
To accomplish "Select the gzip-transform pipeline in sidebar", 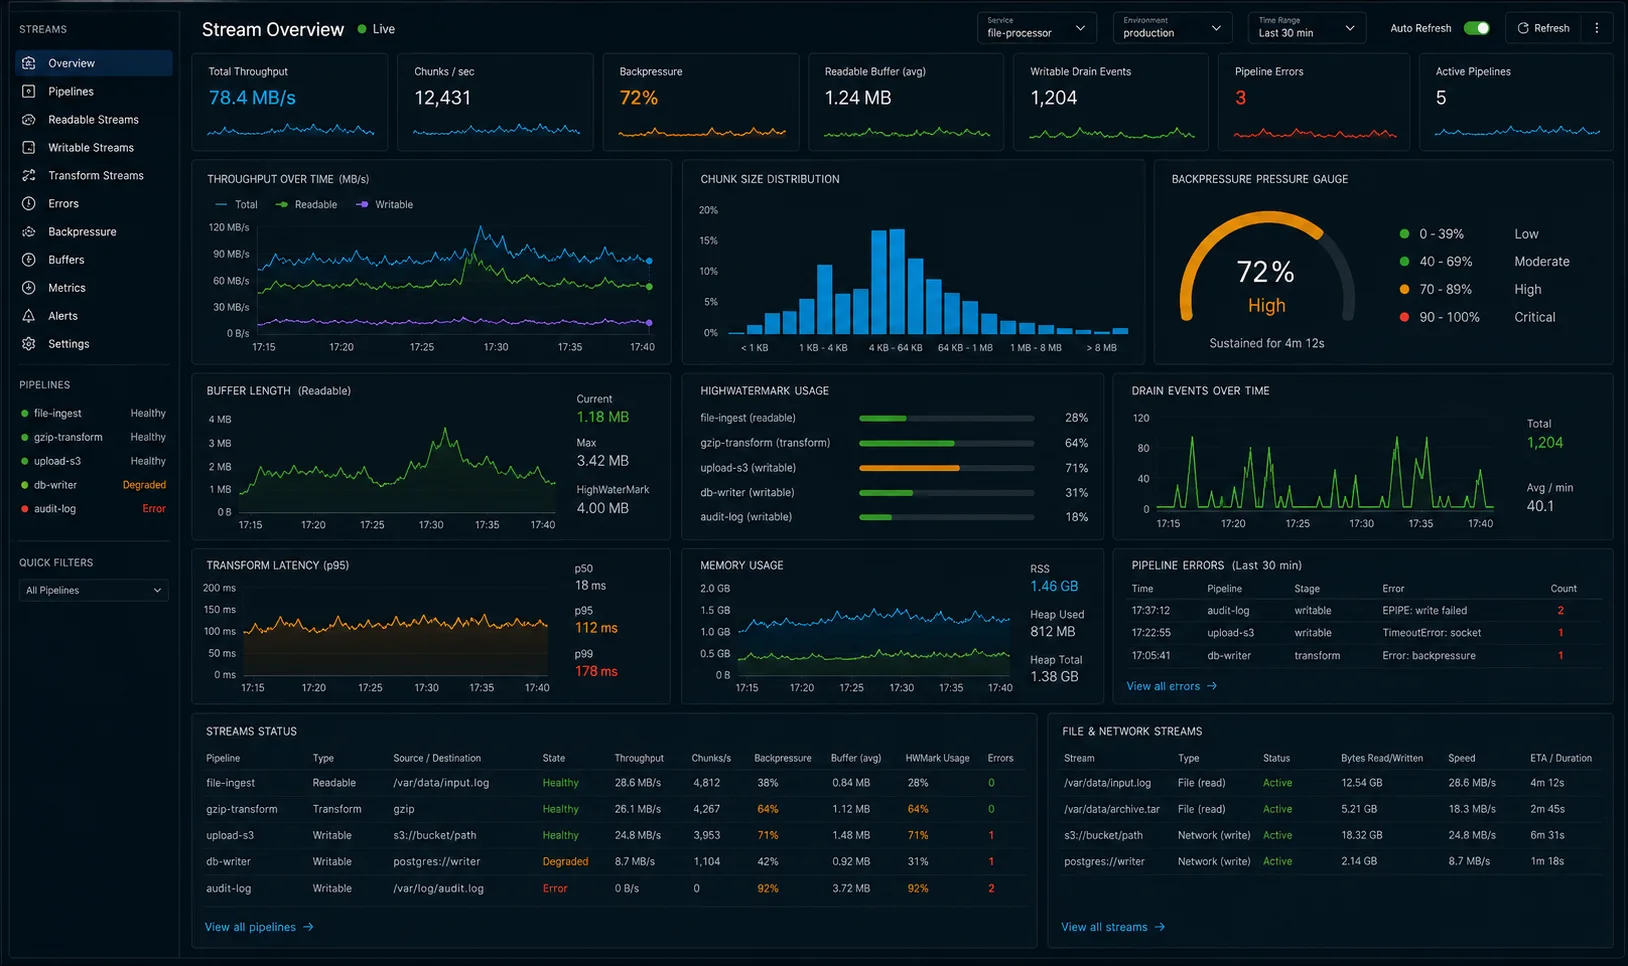I will coord(94,437).
